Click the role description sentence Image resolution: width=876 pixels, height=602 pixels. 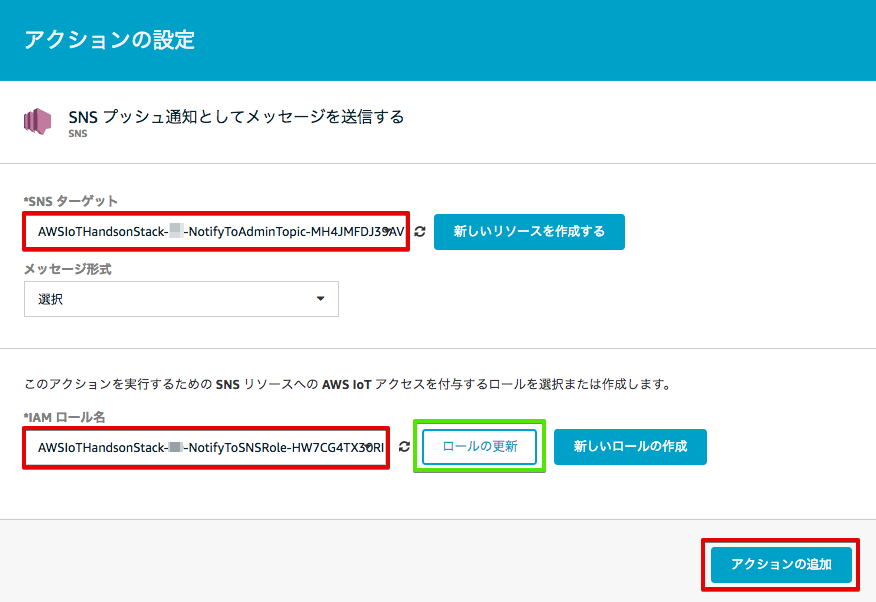[348, 384]
